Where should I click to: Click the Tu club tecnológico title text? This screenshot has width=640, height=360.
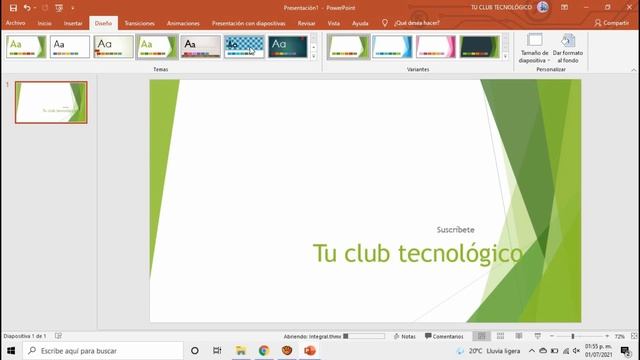[418, 253]
